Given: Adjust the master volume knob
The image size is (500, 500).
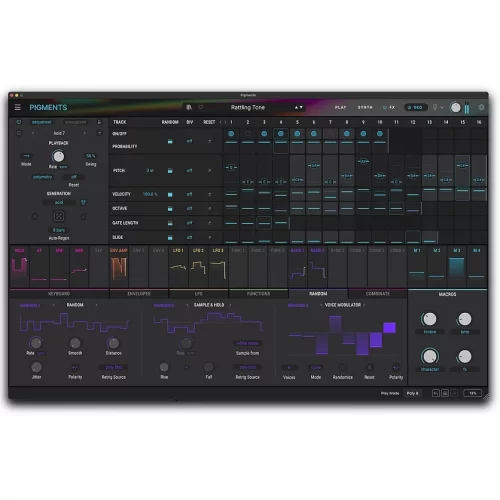Looking at the screenshot, I should [455, 107].
